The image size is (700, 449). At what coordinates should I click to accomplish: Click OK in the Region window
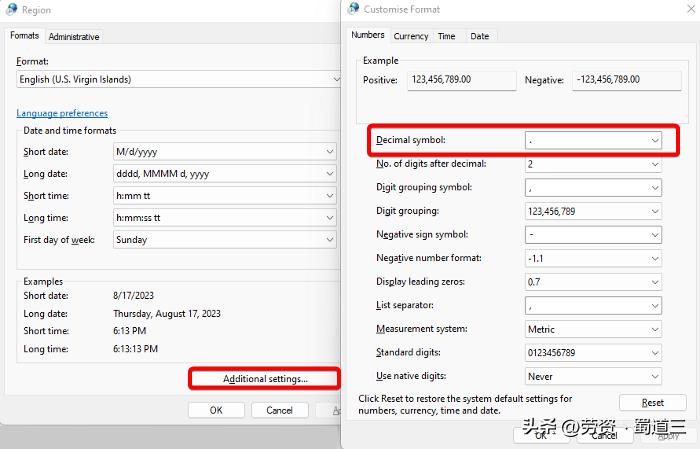pyautogui.click(x=216, y=410)
